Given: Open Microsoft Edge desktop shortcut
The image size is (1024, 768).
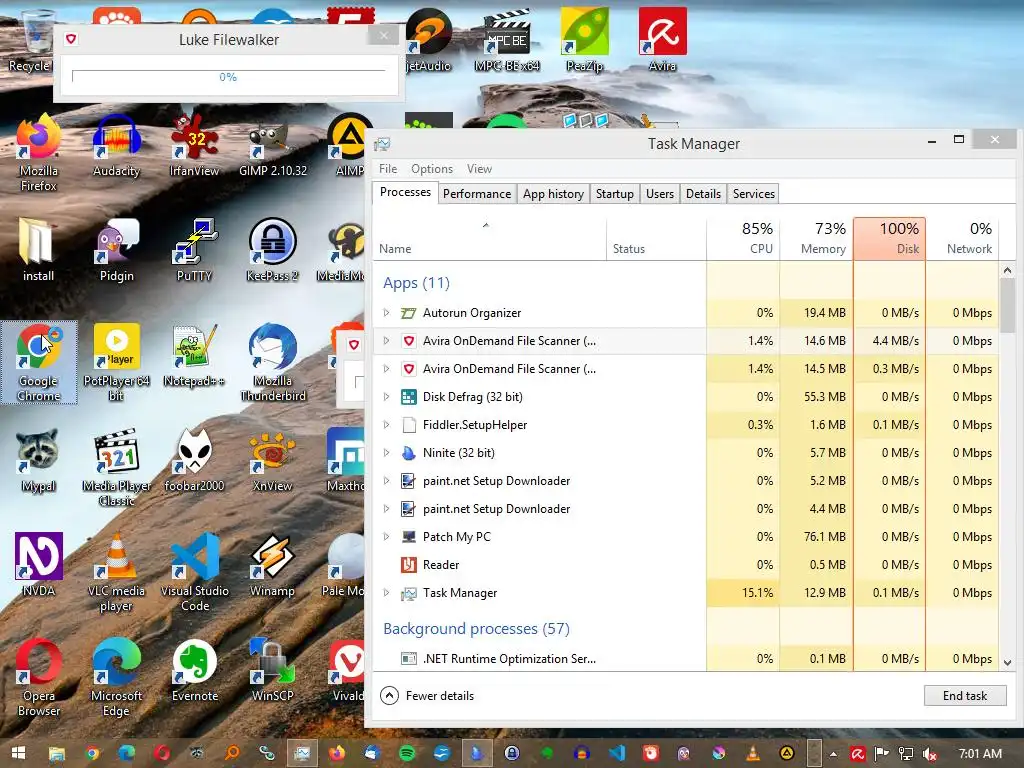Looking at the screenshot, I should pos(116,678).
